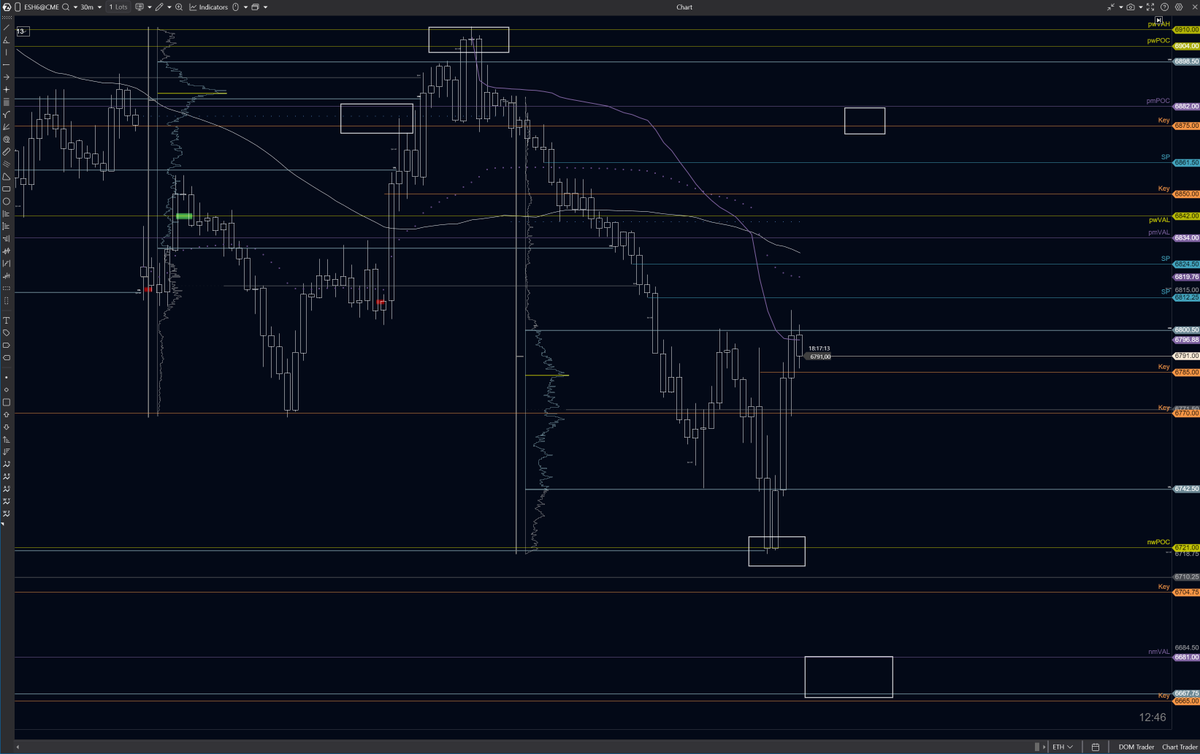Expand the window layout dropdown arrow
The width and height of the screenshot is (1200, 754).
(x=265, y=7)
